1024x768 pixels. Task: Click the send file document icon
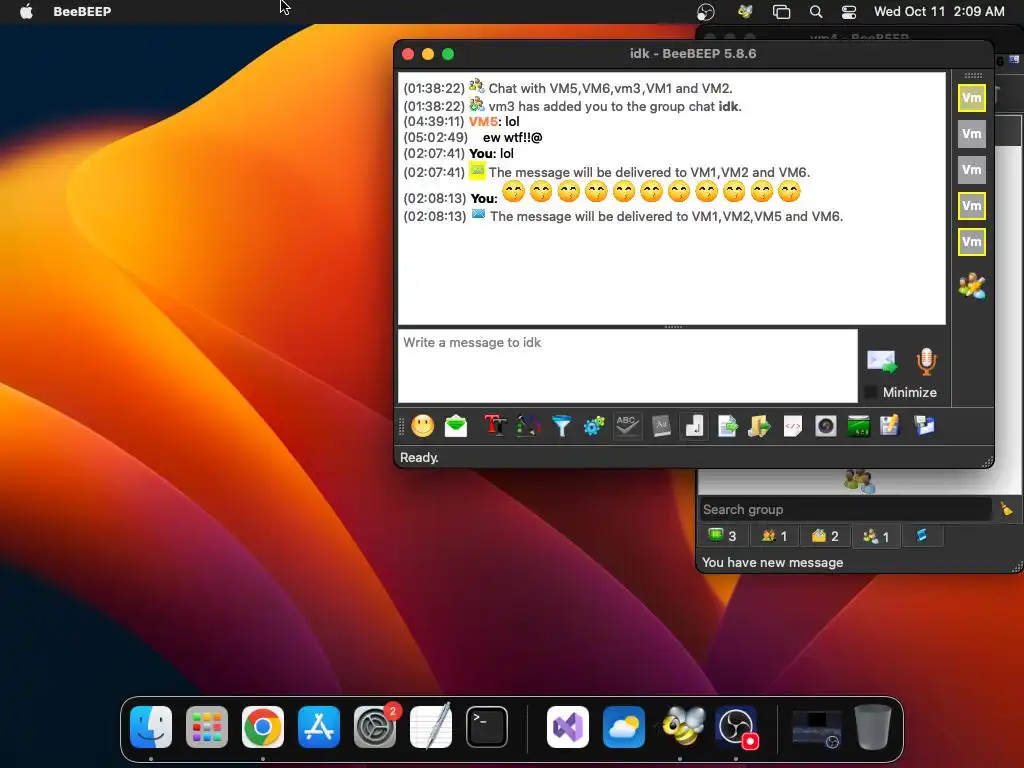pyautogui.click(x=727, y=426)
